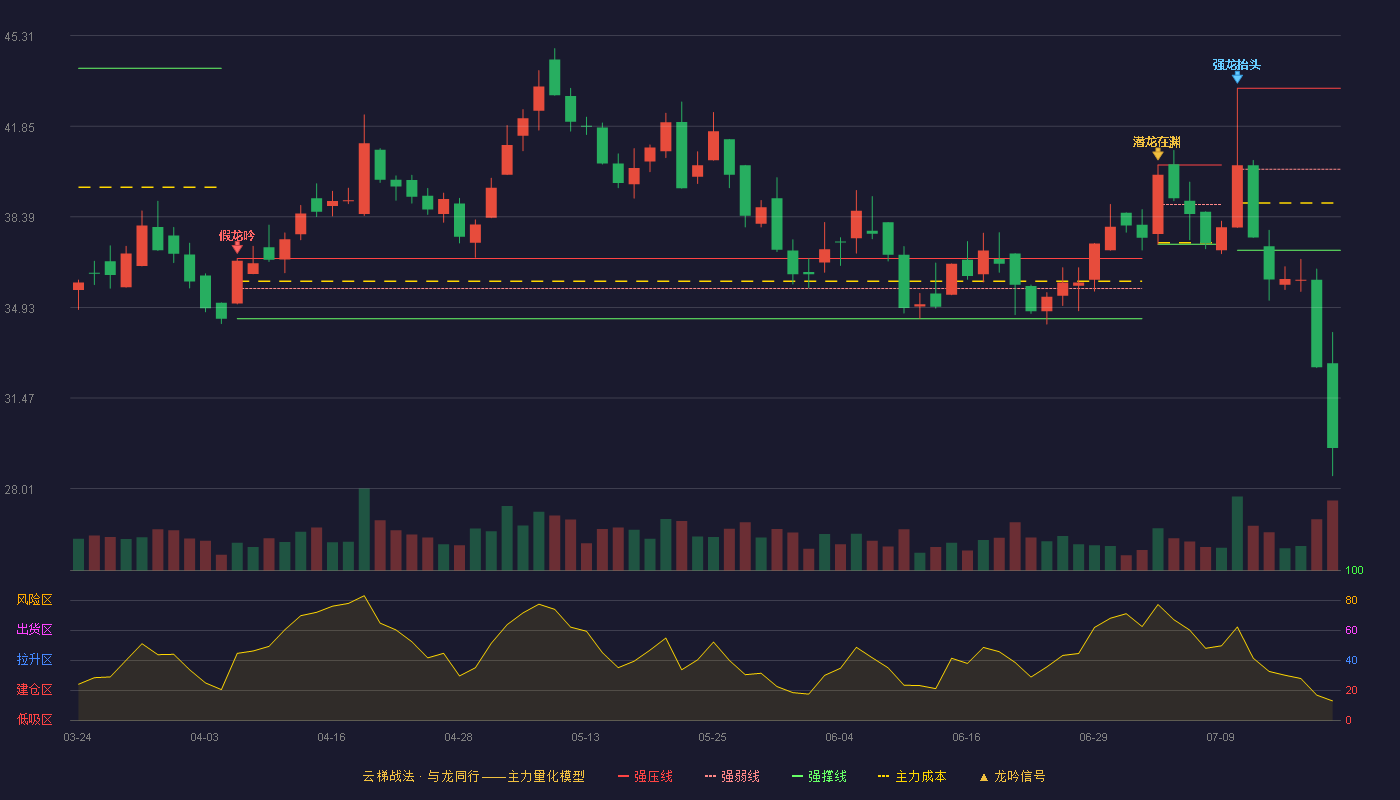Click the 07-09 date axis label

click(x=1220, y=737)
